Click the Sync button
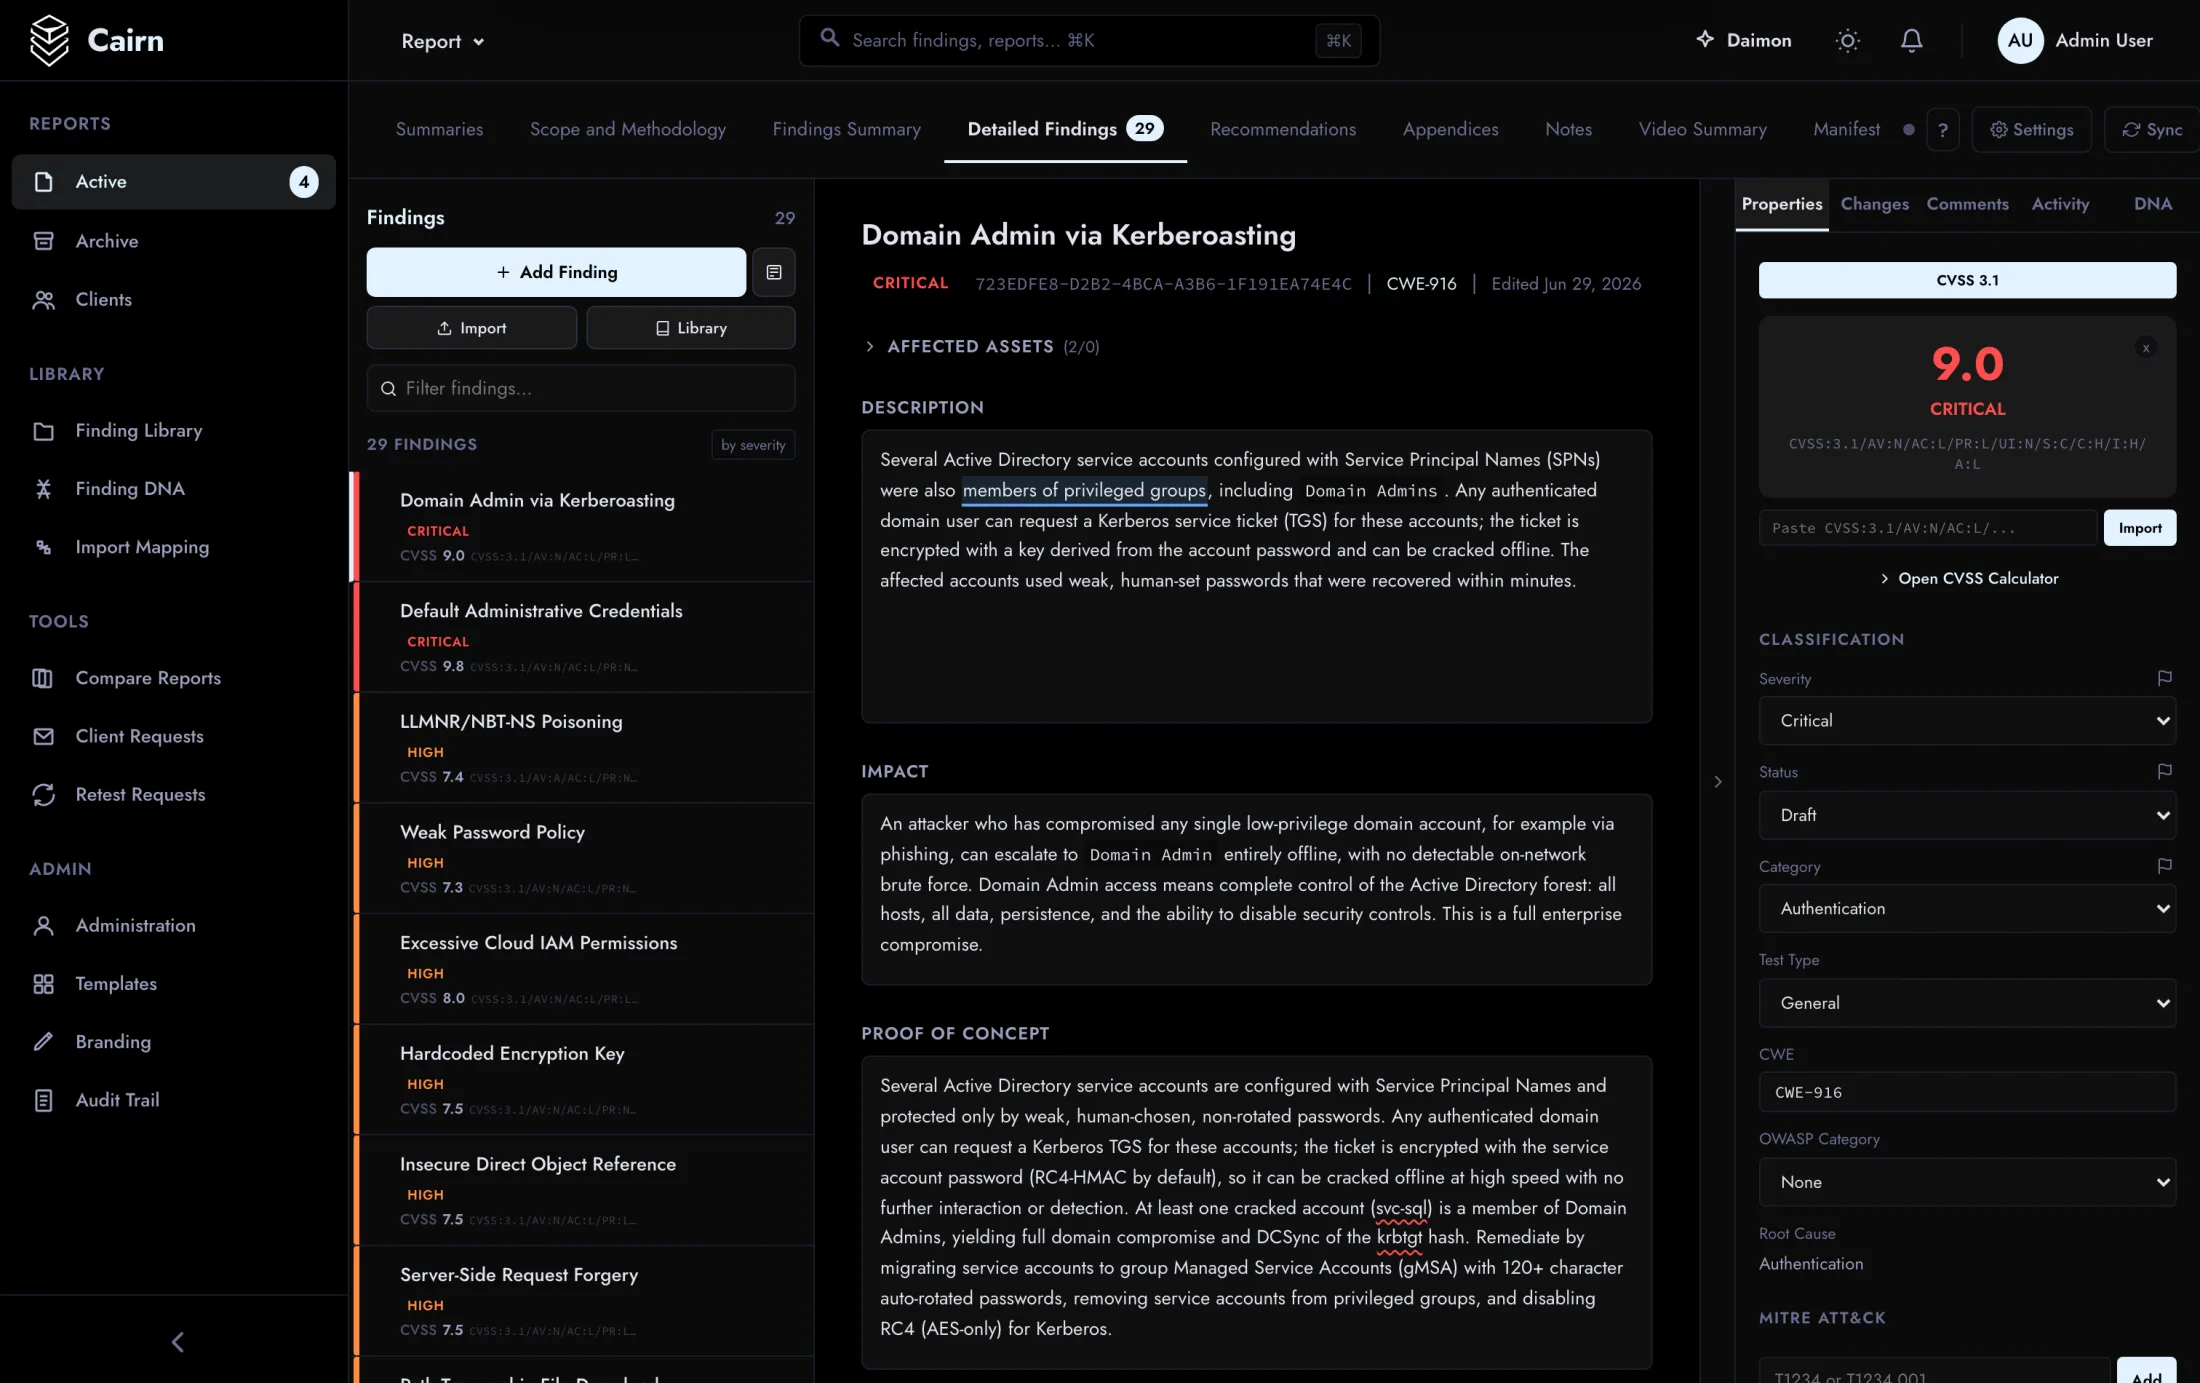 pos(2152,130)
